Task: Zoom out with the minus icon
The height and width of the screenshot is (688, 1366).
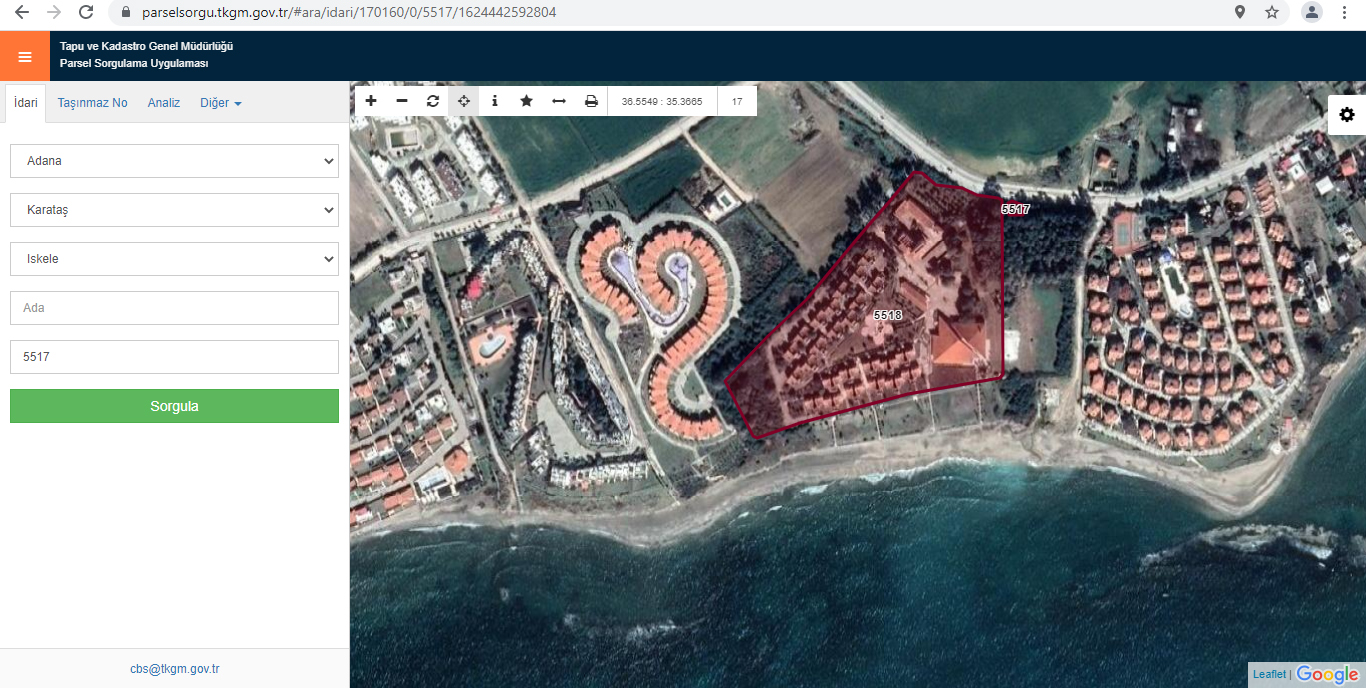Action: pos(402,101)
